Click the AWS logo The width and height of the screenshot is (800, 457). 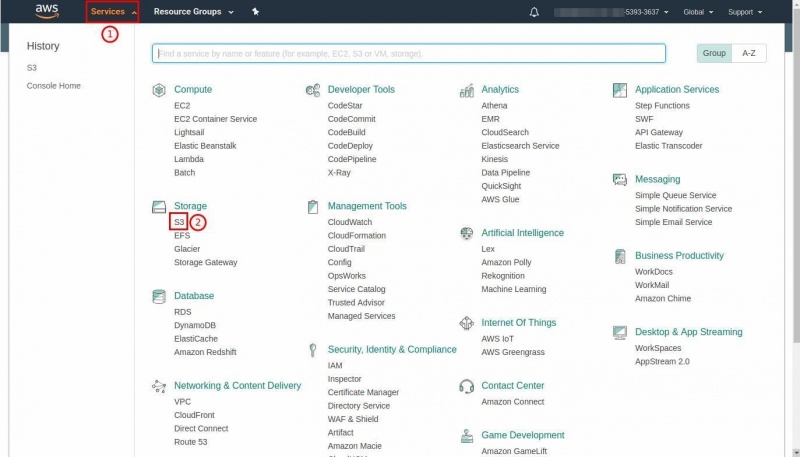pyautogui.click(x=47, y=11)
